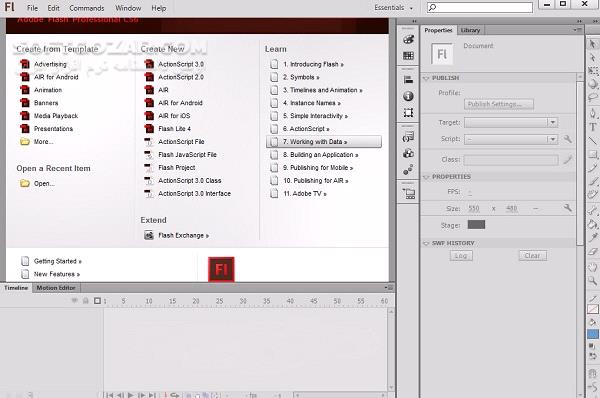600x398 pixels.
Task: Select the Free Transform tool
Action: coord(593,71)
